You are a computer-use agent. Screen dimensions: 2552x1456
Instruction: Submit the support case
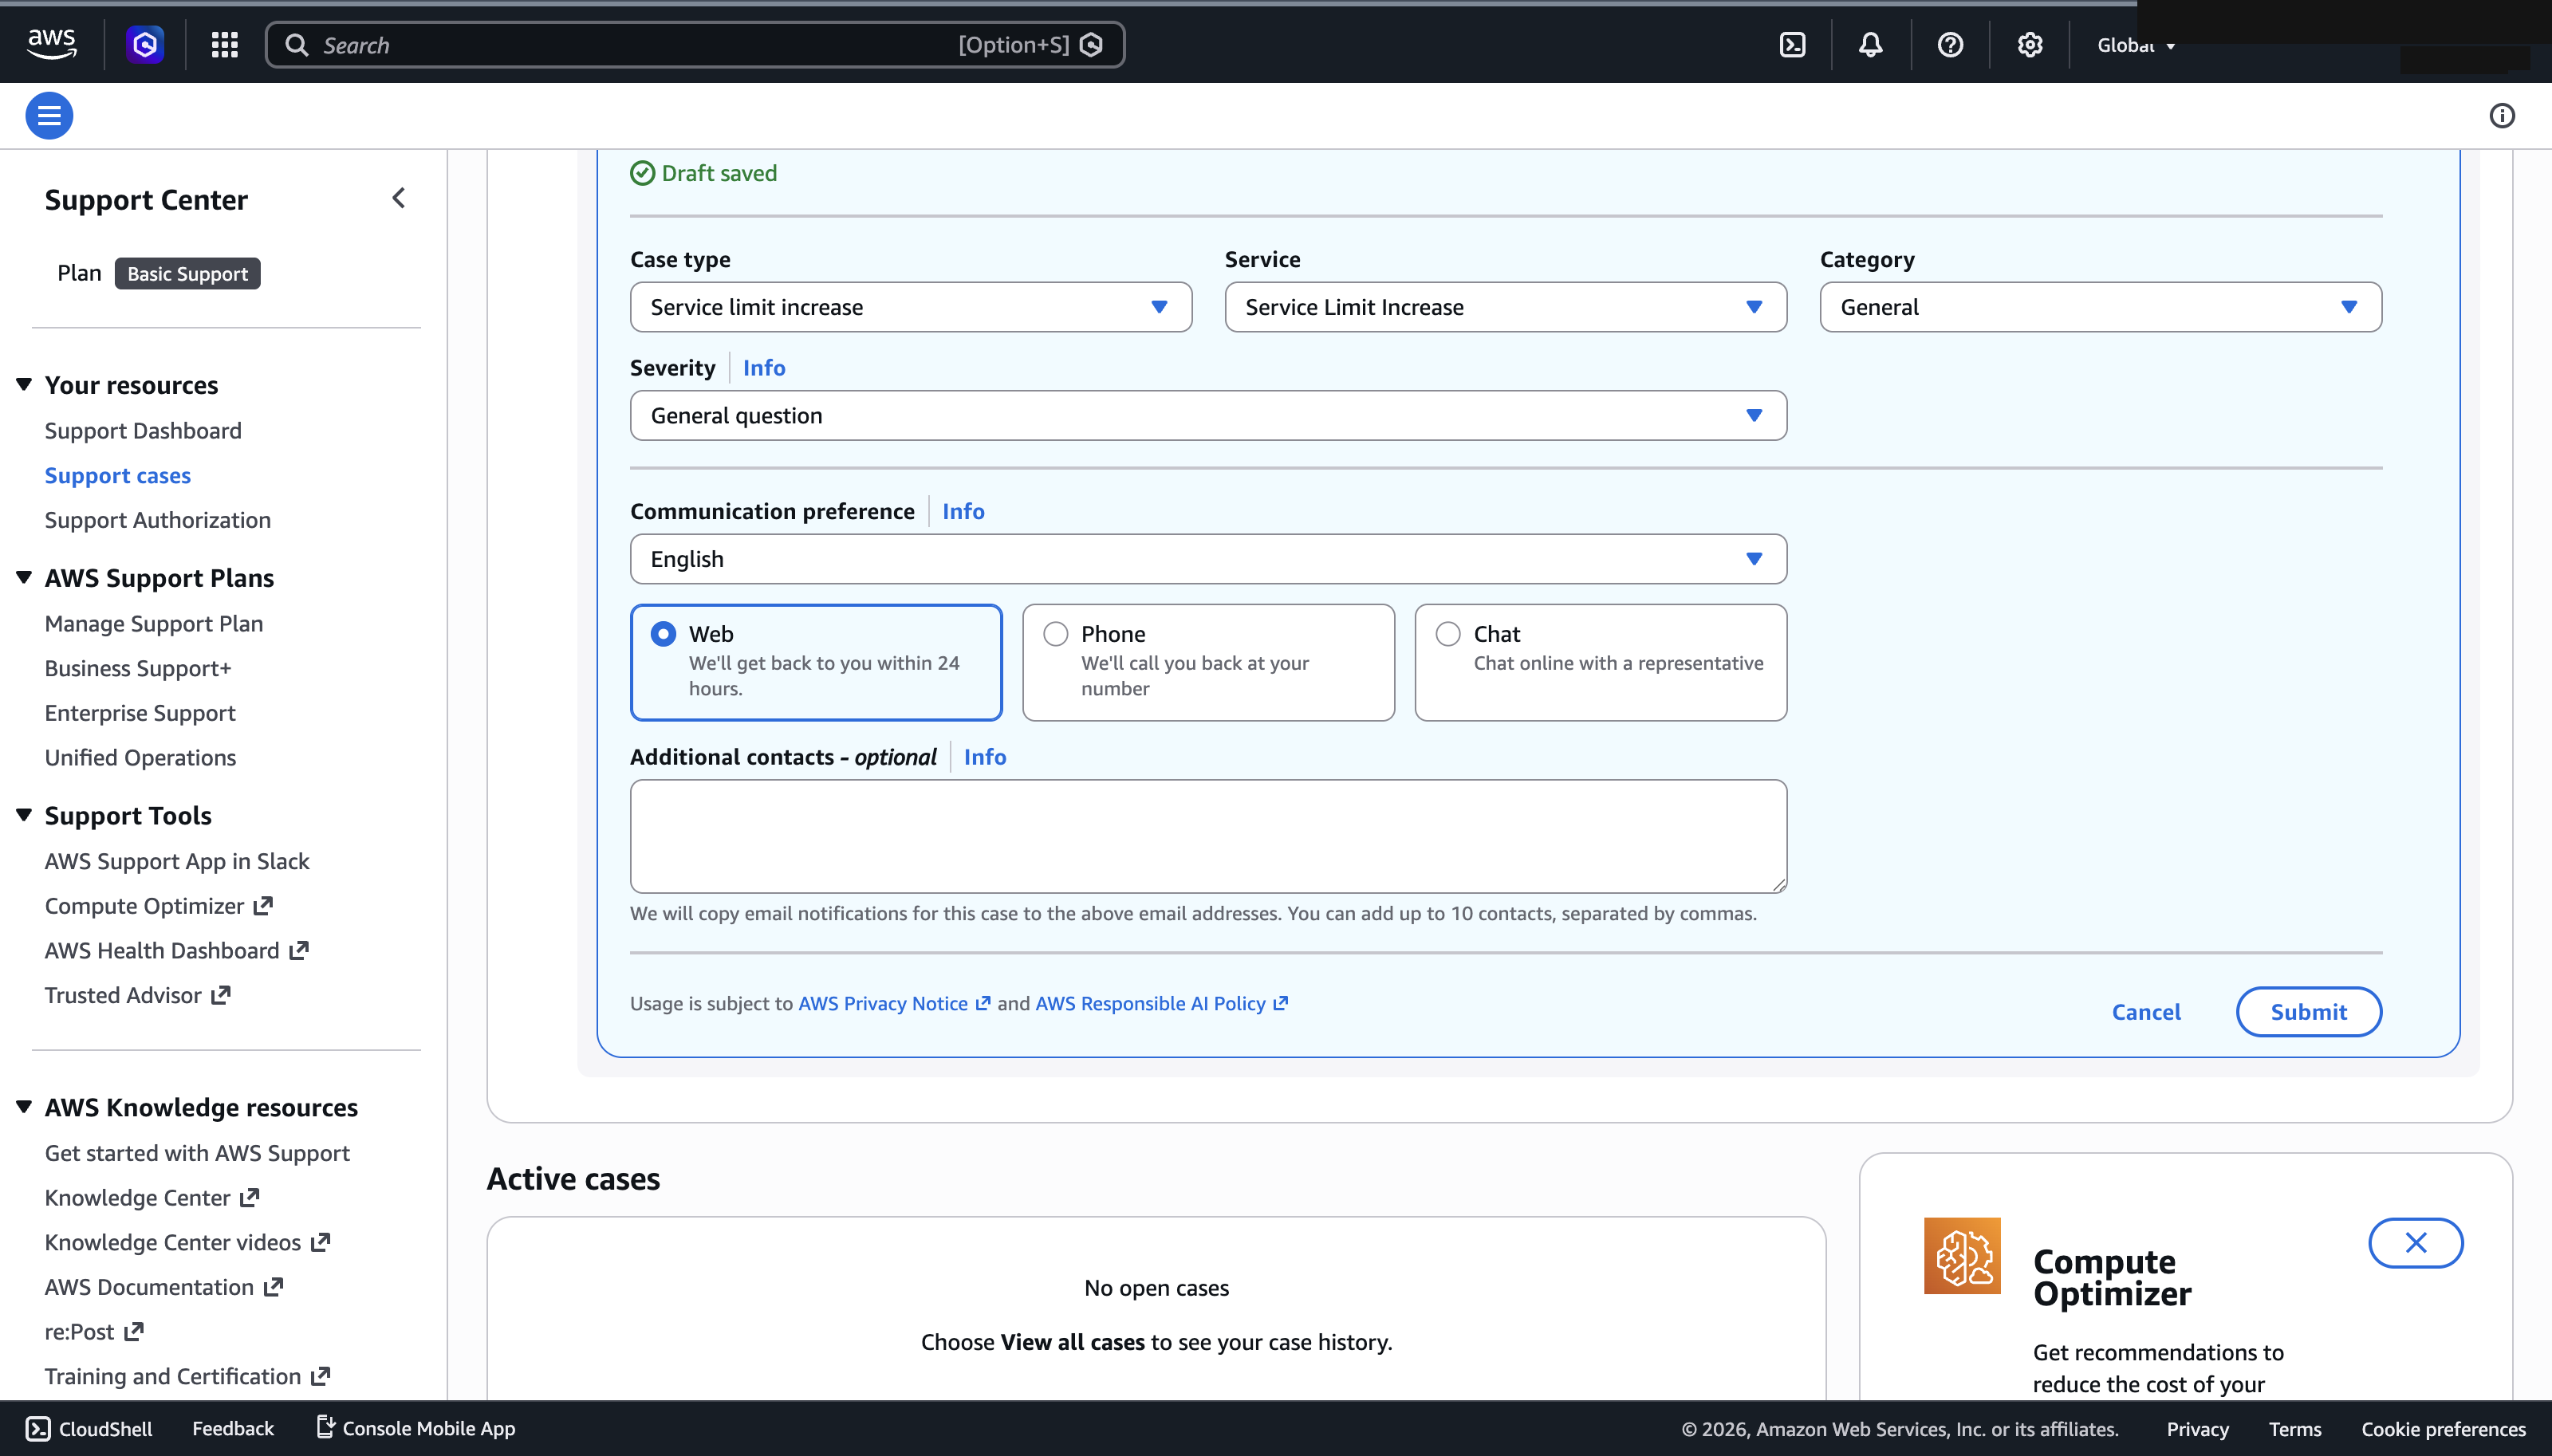[x=2309, y=1012]
